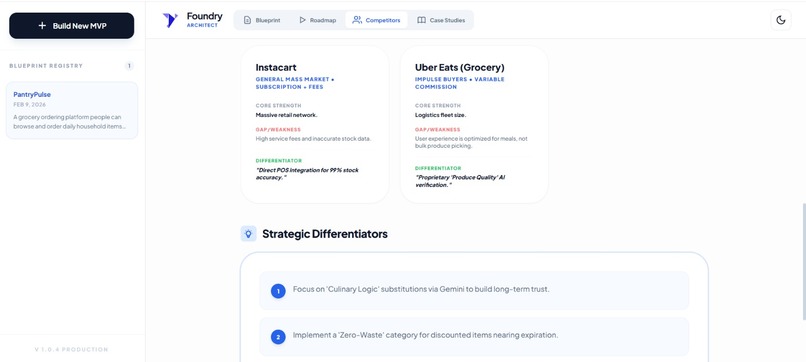Click the Competitors people icon
This screenshot has height=362, width=806.
click(x=357, y=20)
